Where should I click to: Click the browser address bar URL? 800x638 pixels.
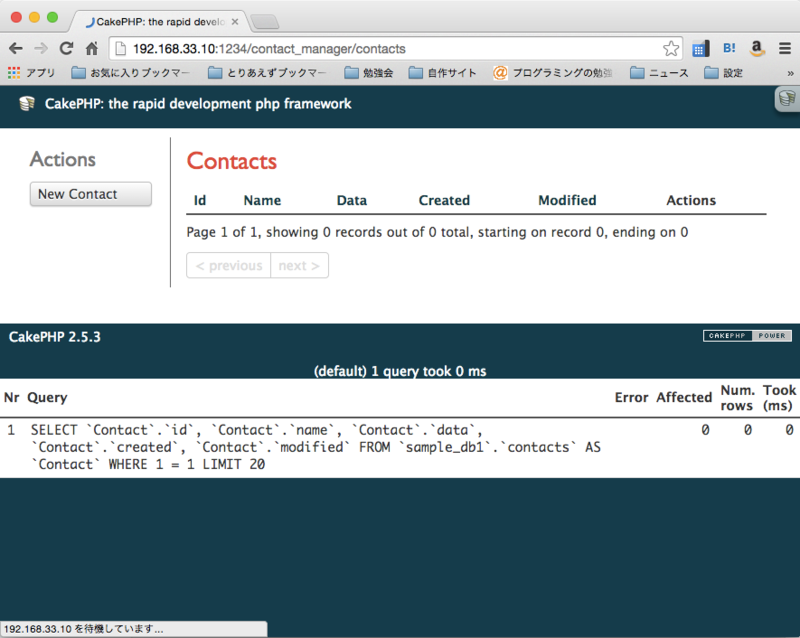(269, 49)
